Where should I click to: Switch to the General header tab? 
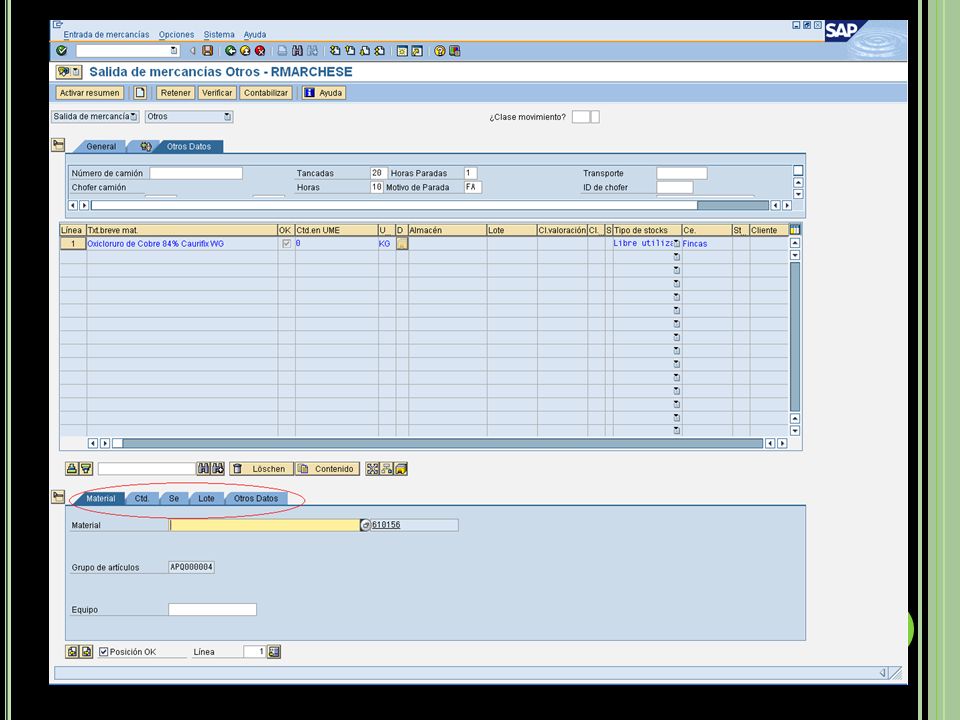coord(101,146)
